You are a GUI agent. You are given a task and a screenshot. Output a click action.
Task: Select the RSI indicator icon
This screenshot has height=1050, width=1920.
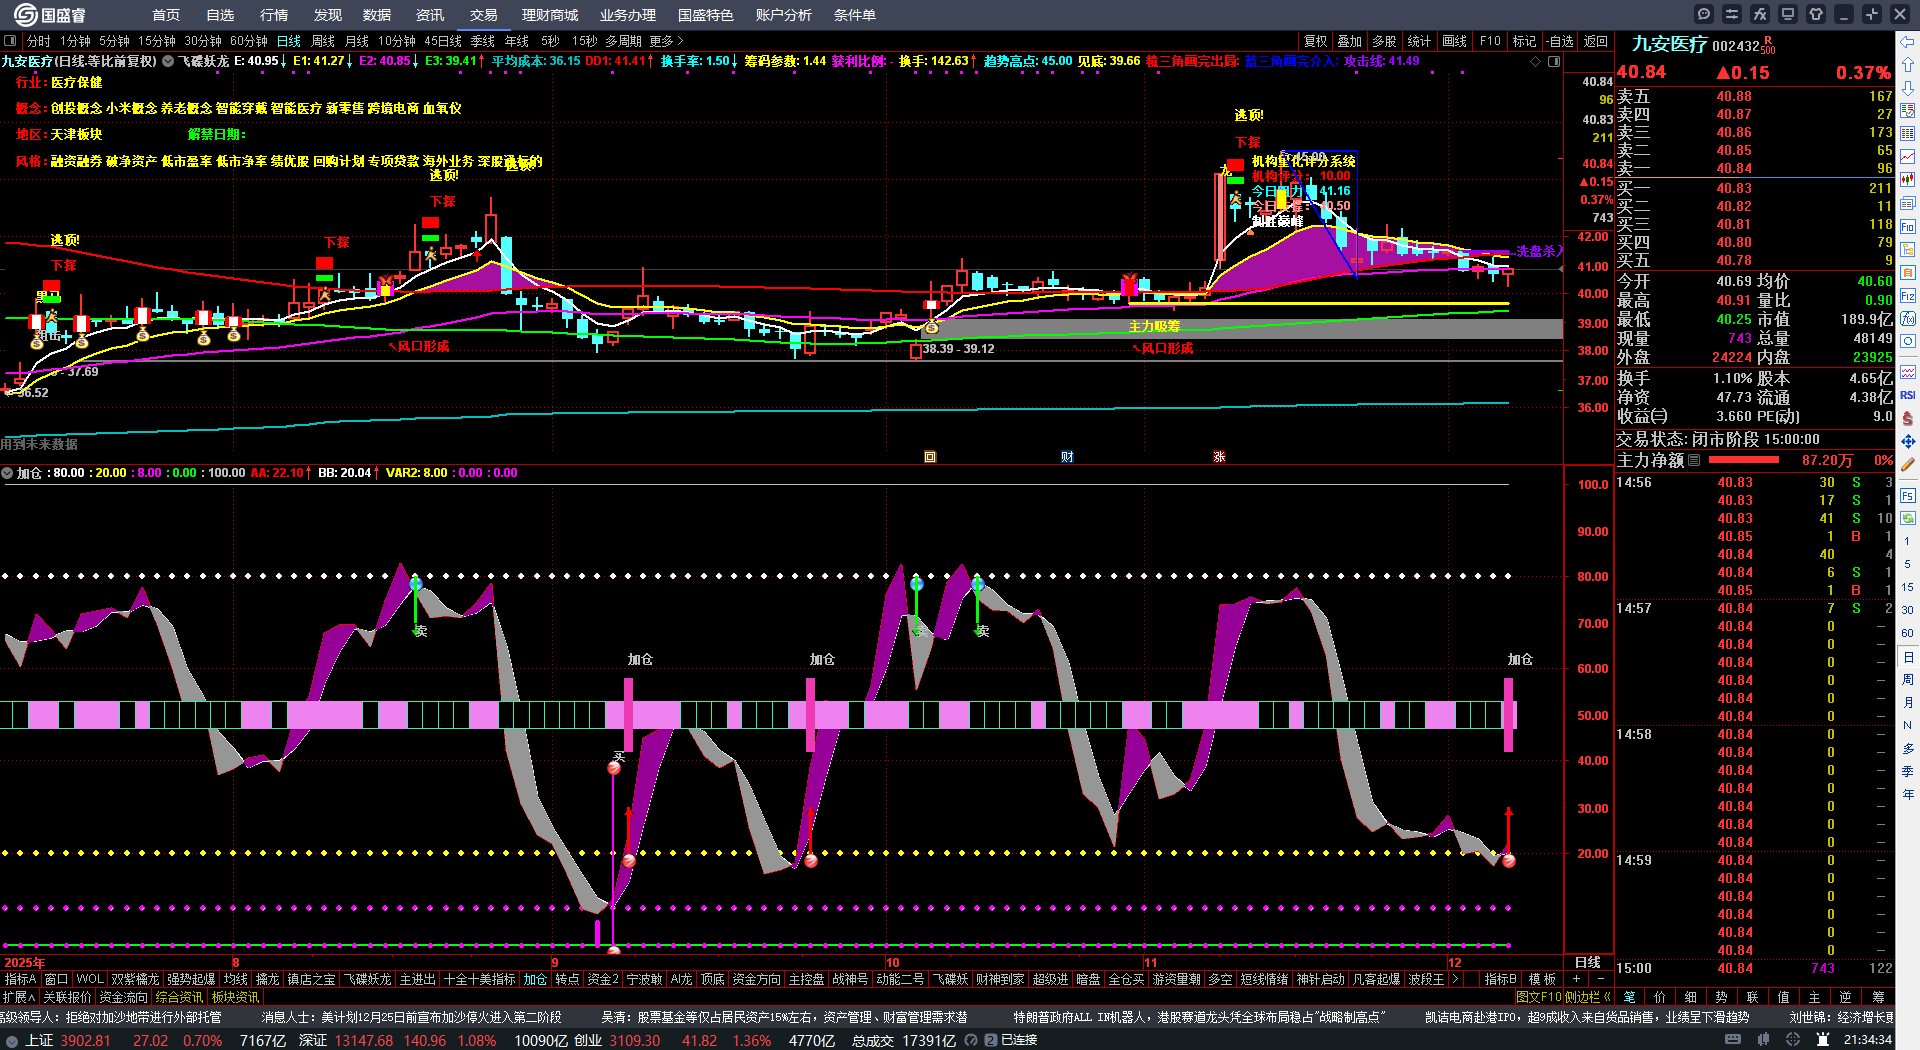pos(1908,395)
